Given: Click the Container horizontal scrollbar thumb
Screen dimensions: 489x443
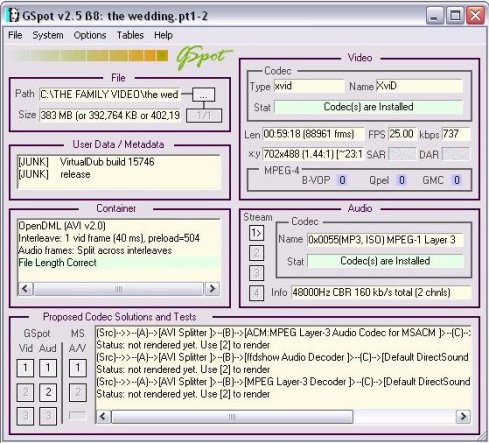Looking at the screenshot, I should [x=118, y=289].
